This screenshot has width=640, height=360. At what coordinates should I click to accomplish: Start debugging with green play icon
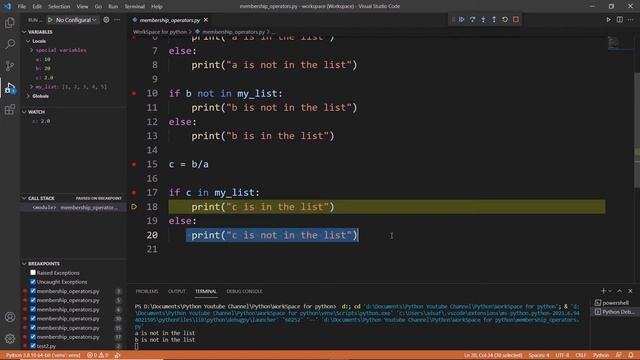[x=50, y=20]
